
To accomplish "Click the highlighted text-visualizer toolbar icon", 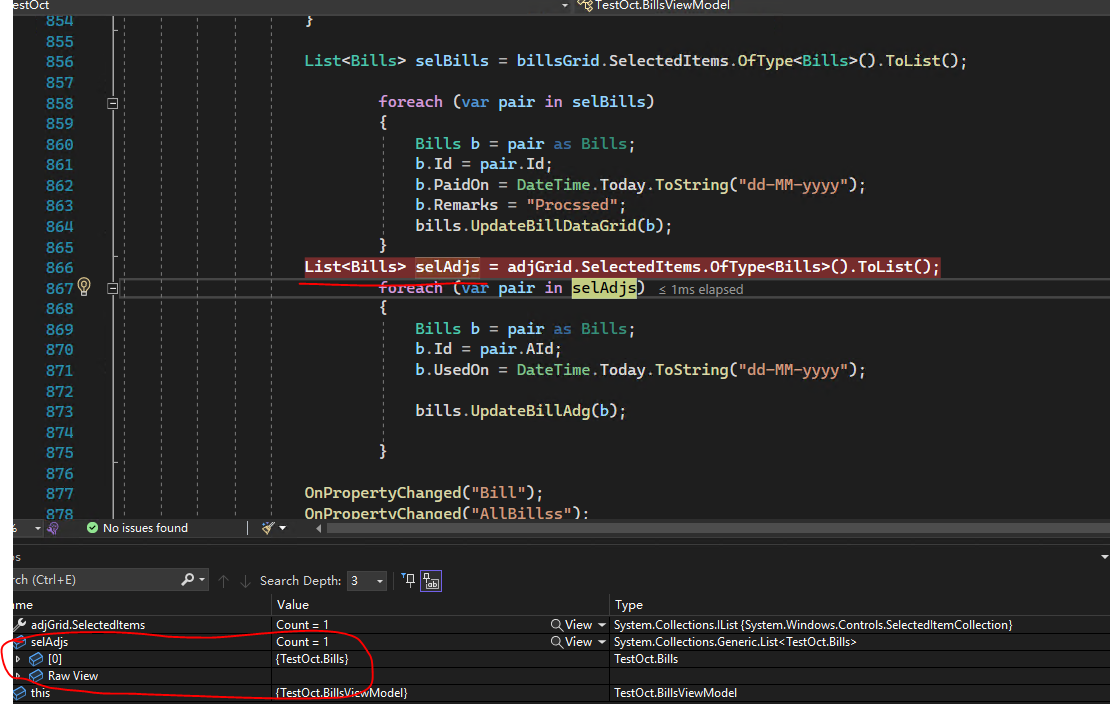I will pos(430,580).
